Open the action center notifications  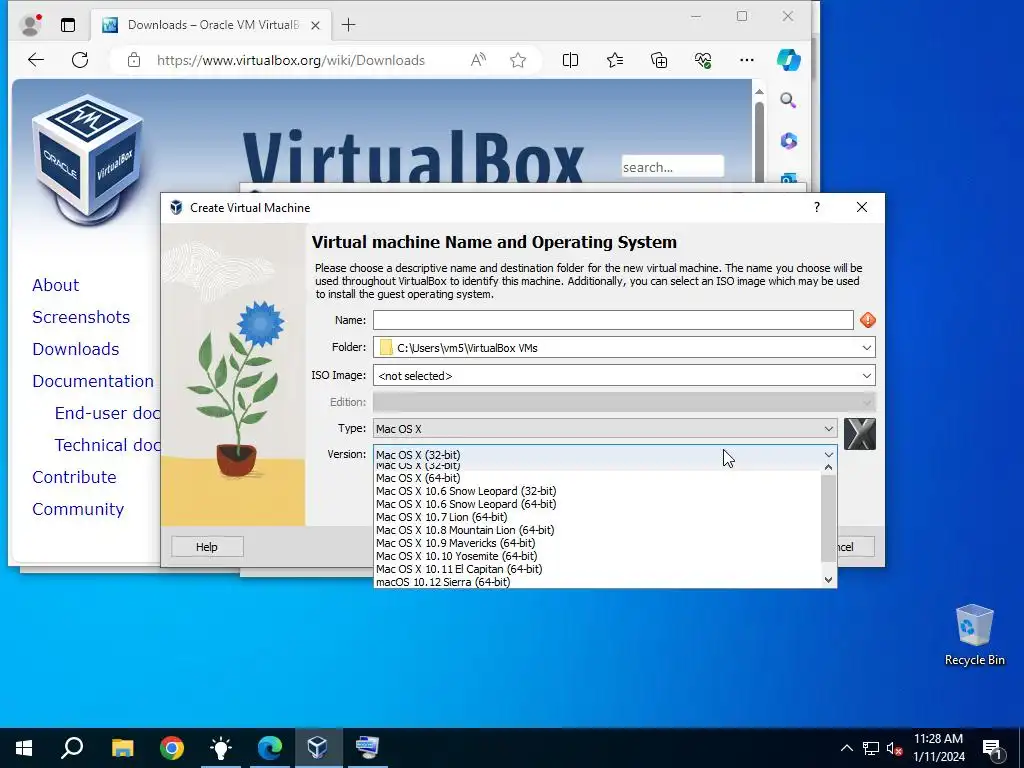[x=992, y=748]
